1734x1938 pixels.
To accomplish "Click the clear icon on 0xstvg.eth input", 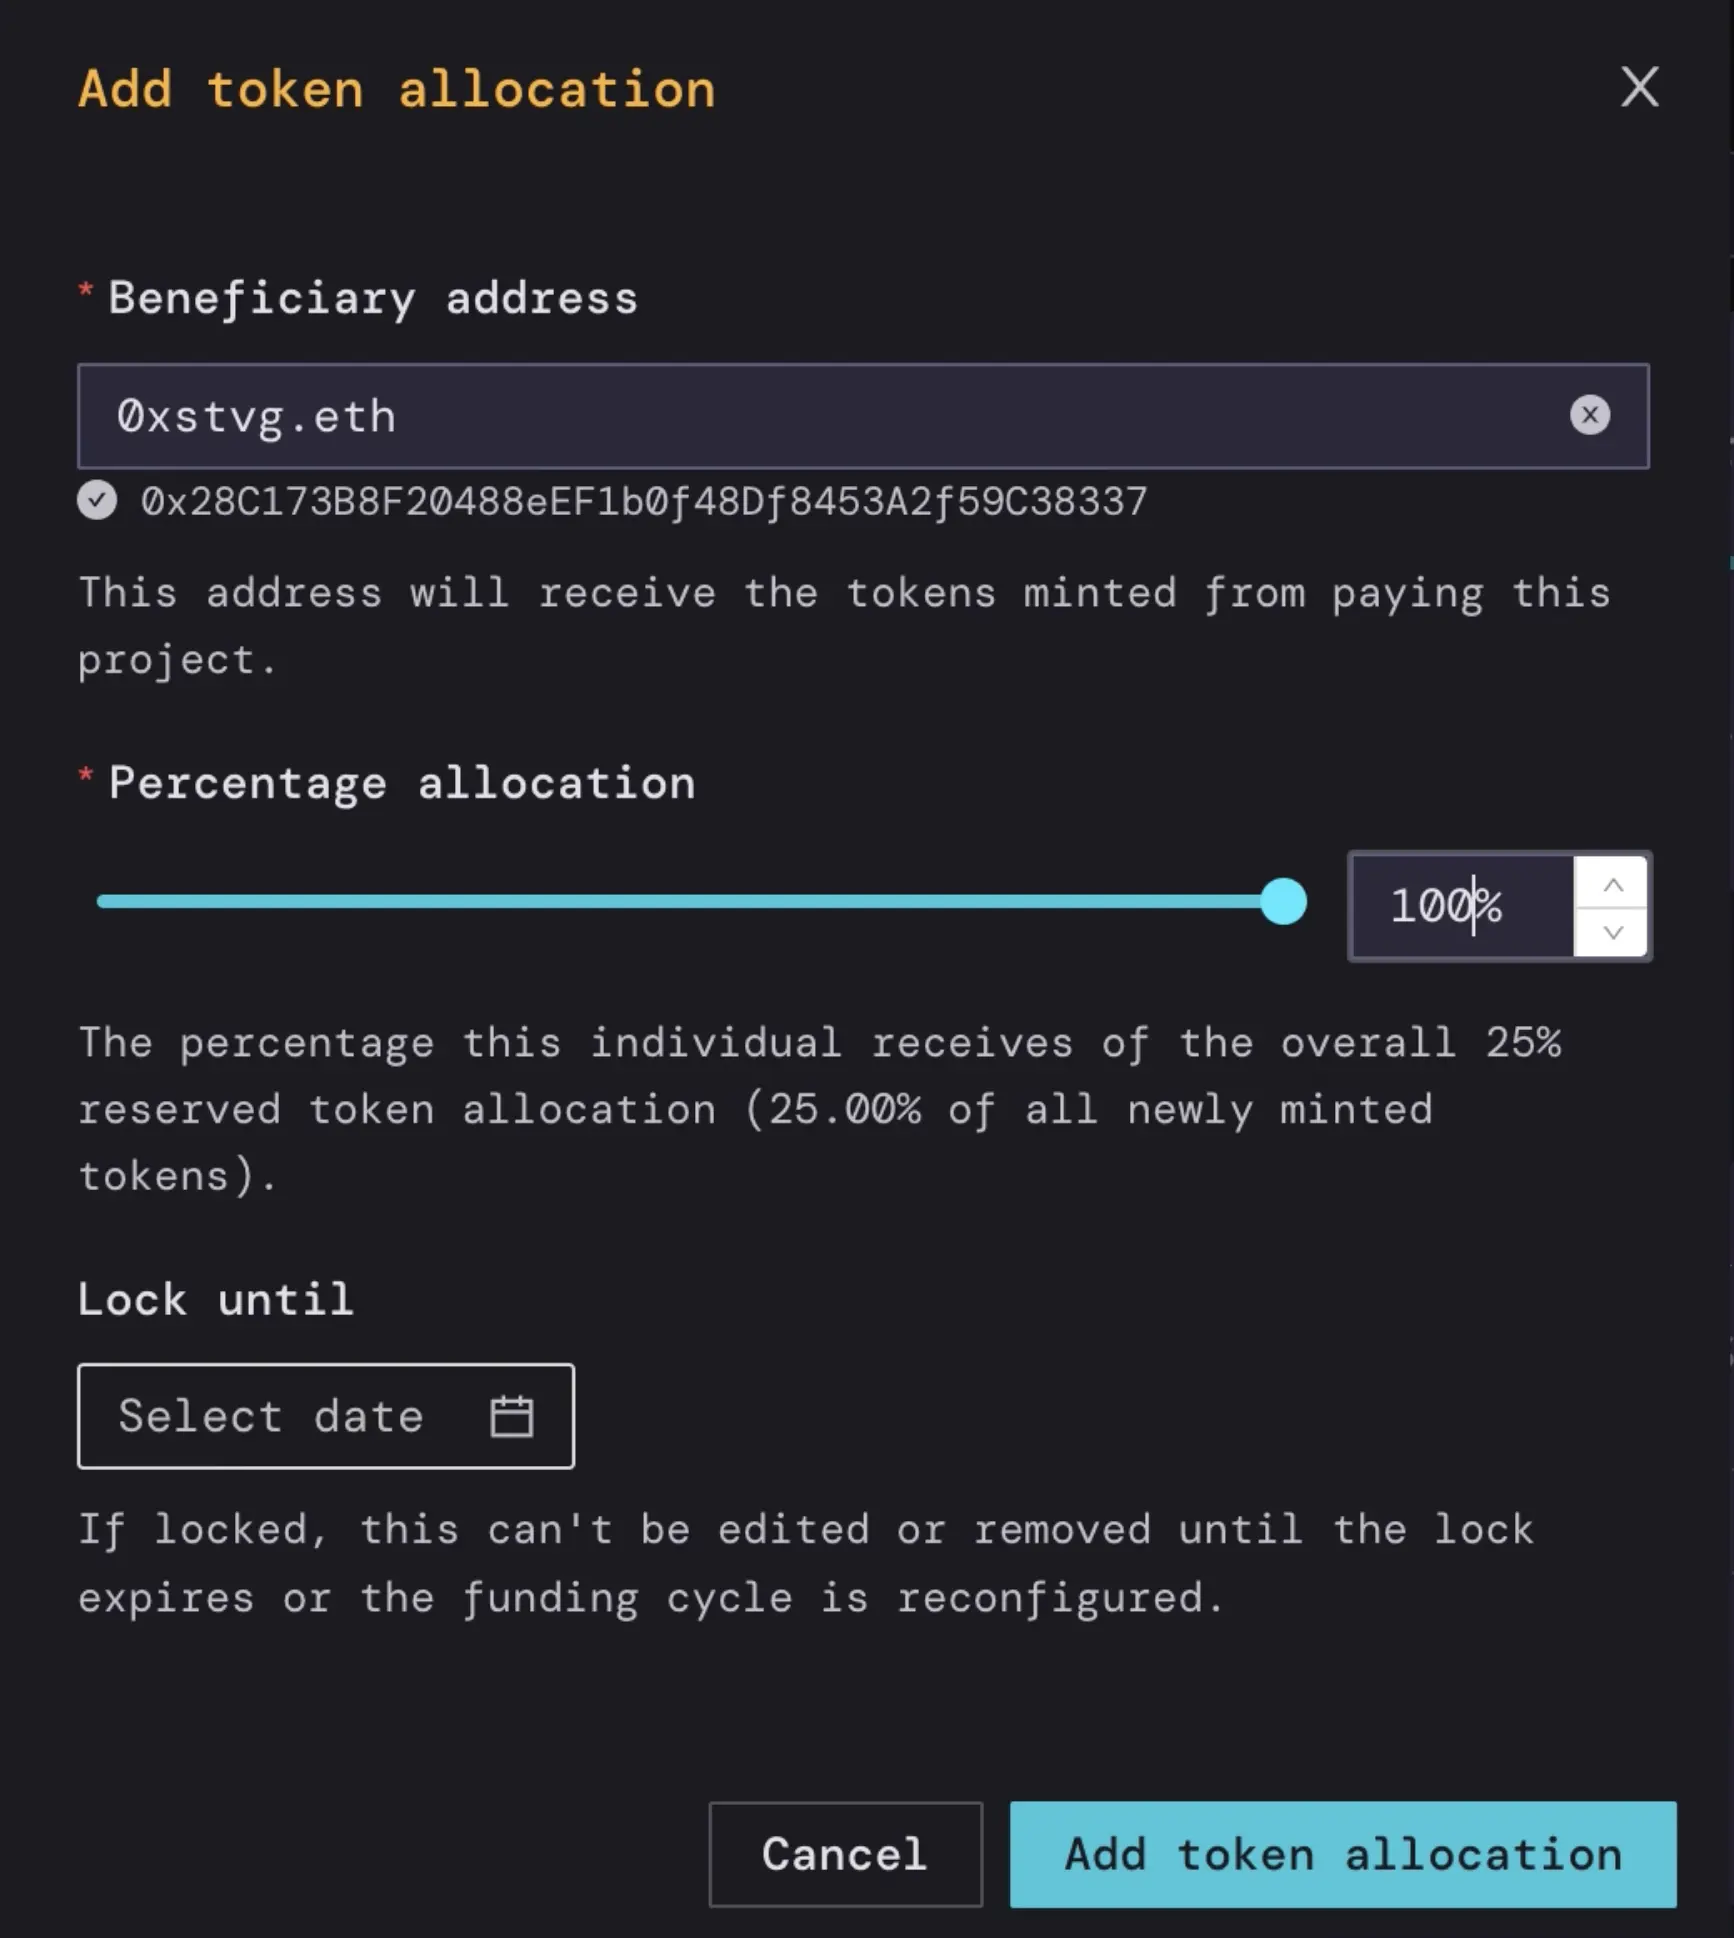I will click(x=1592, y=416).
